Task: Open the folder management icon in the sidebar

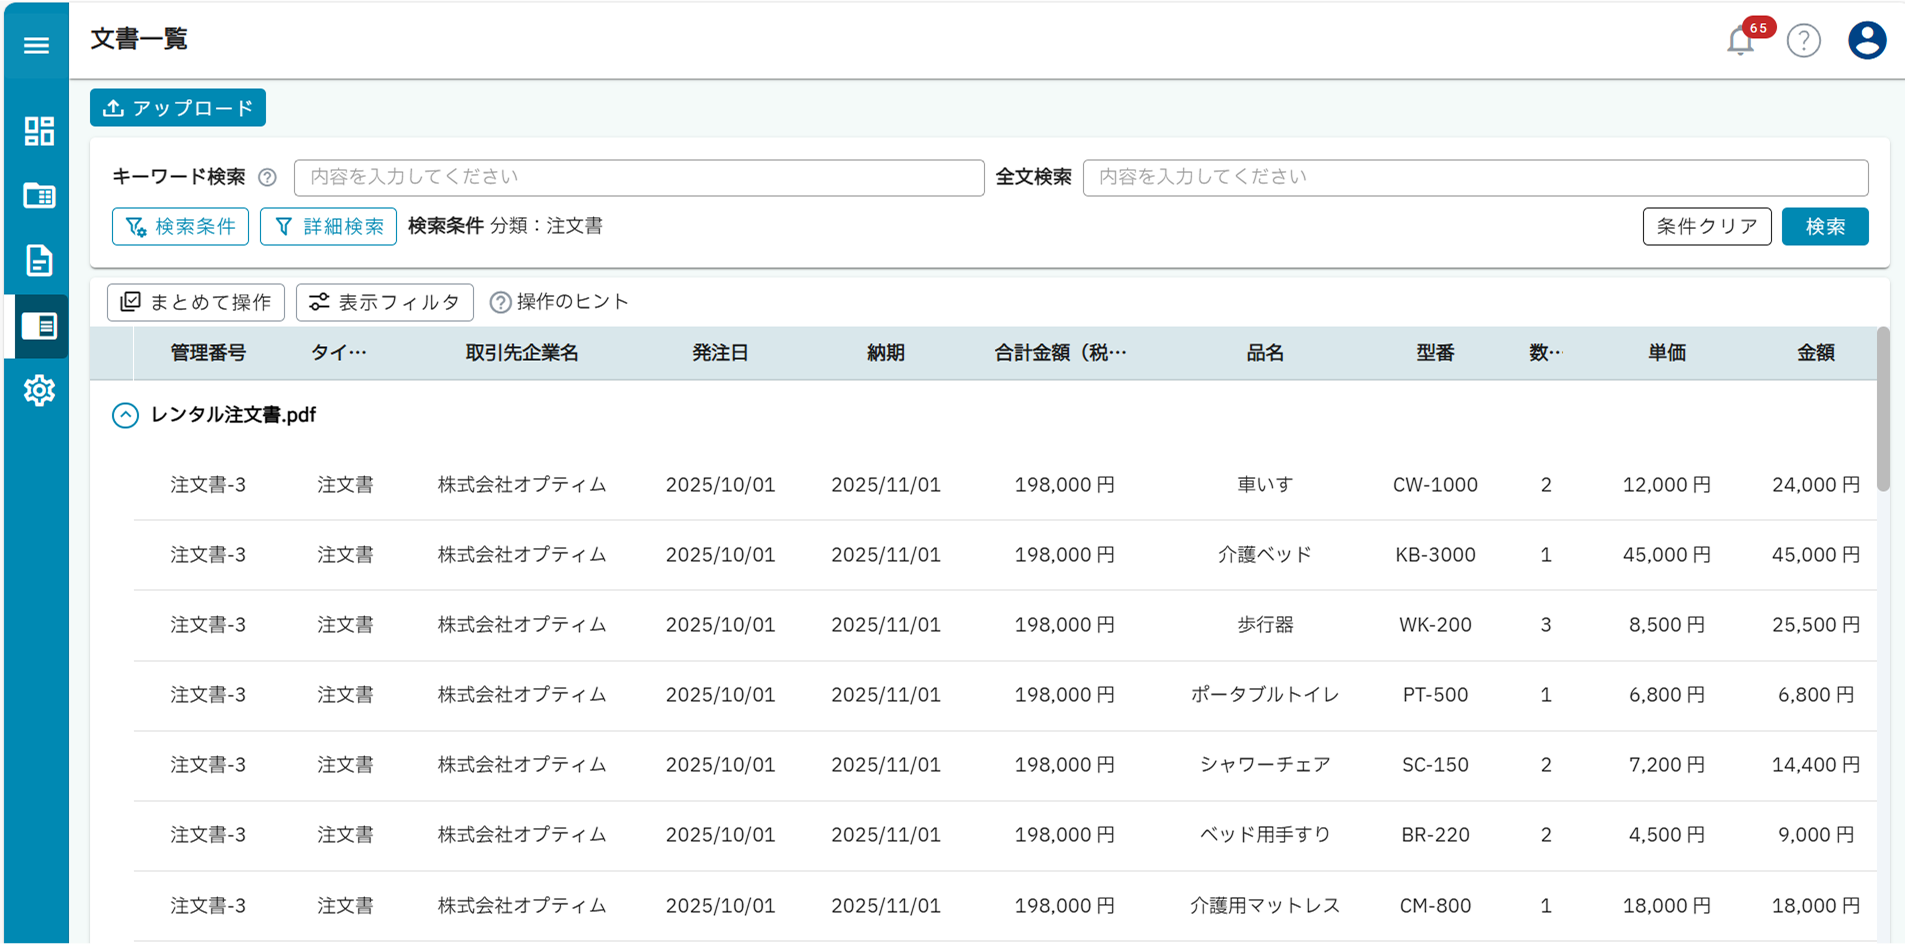Action: [x=38, y=196]
